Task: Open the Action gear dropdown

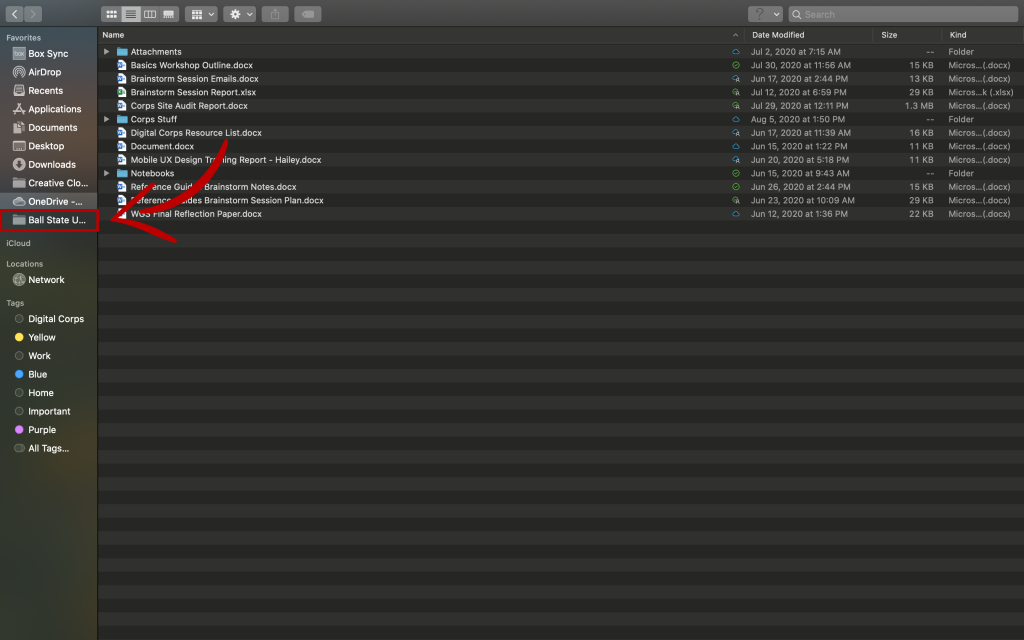Action: tap(239, 14)
